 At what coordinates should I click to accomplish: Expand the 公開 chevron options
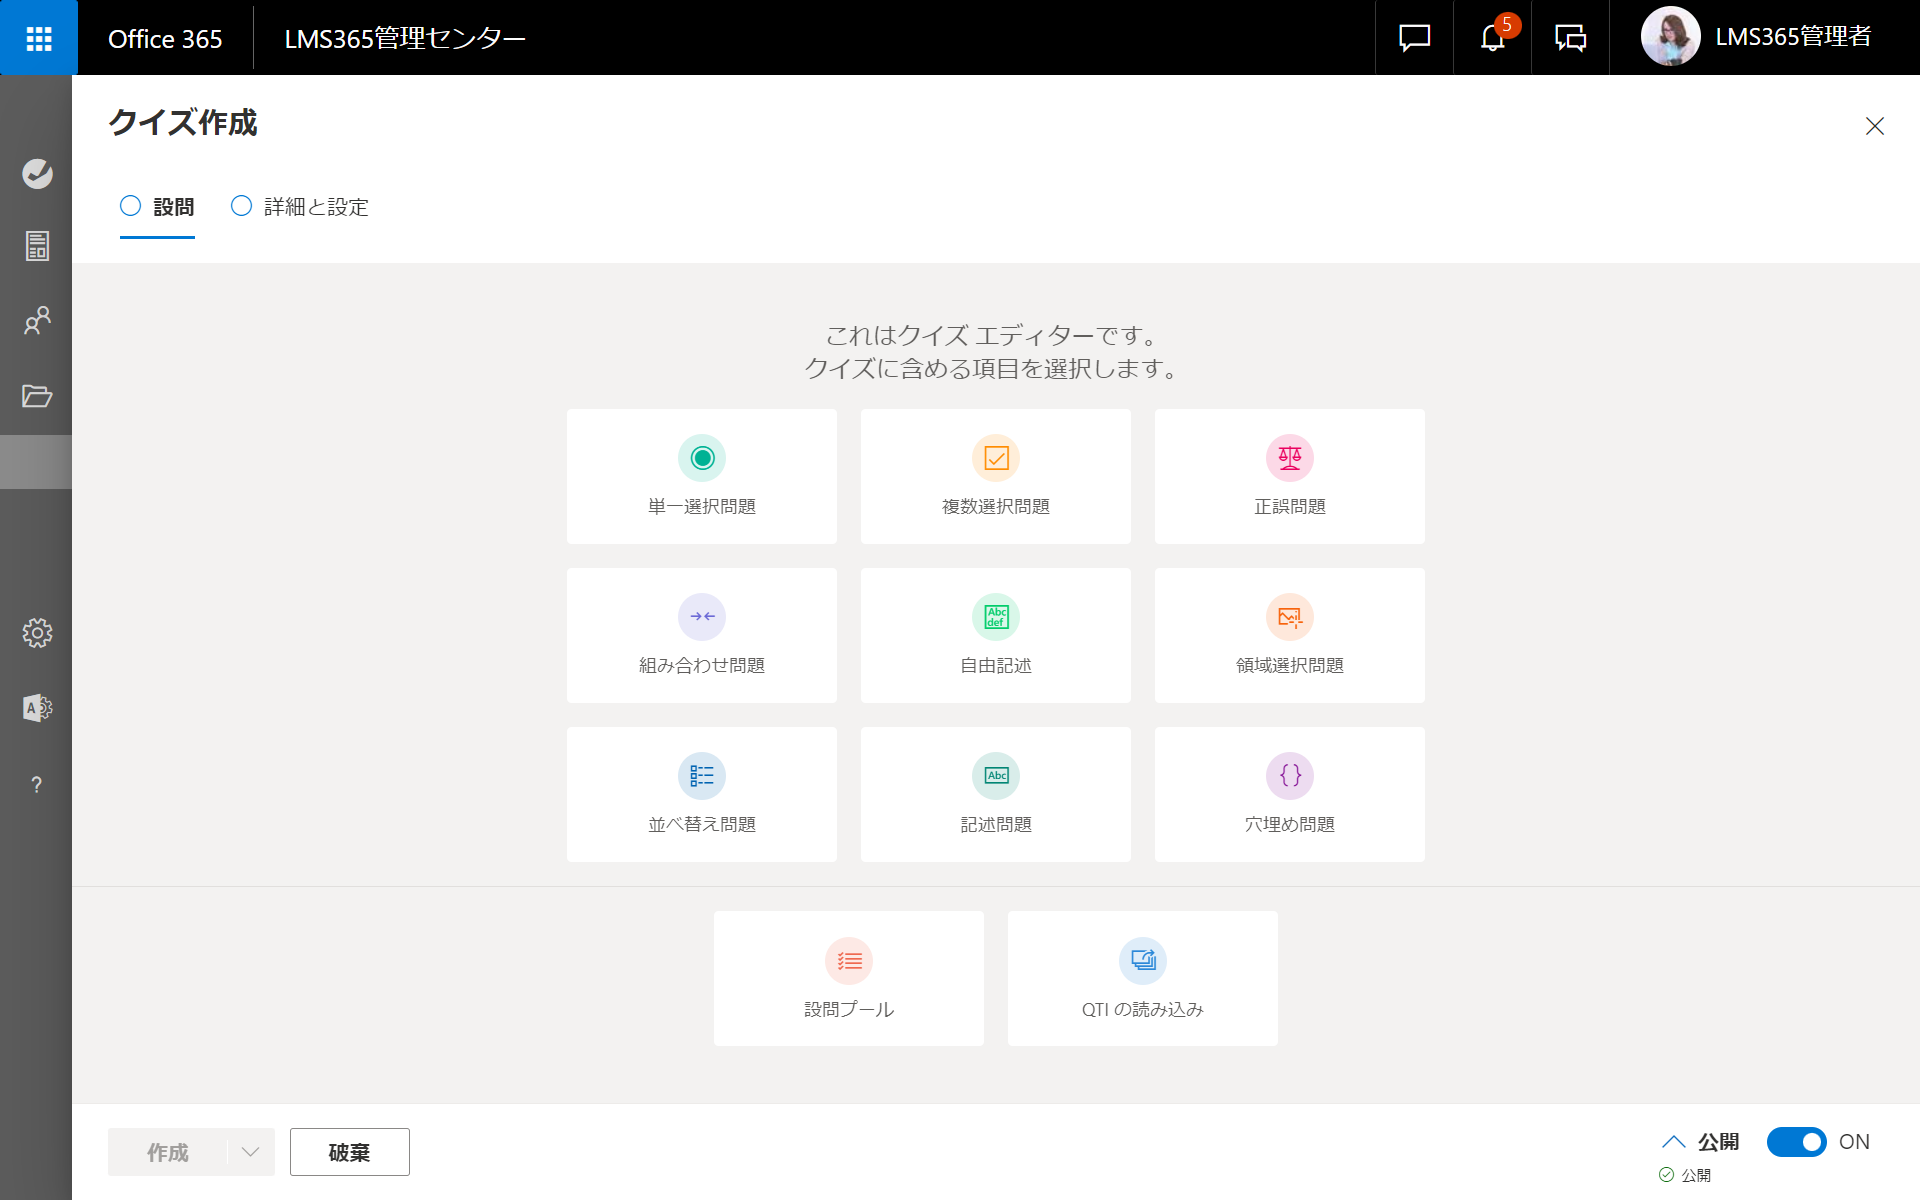tap(1674, 1142)
